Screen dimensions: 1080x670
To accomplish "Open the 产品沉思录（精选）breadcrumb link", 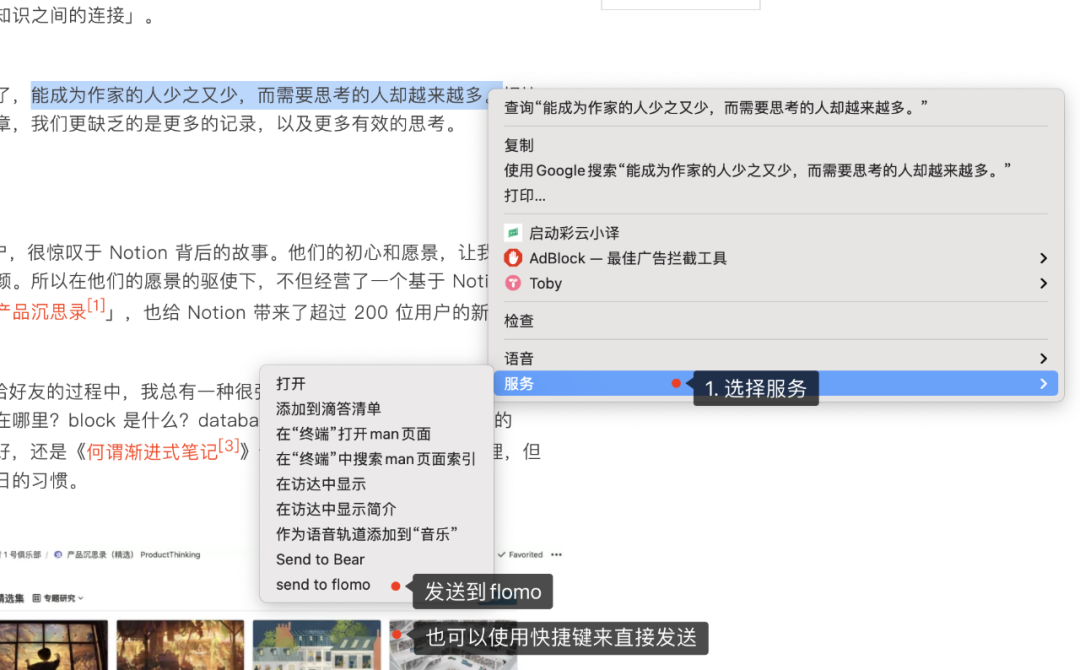I will click(99, 554).
